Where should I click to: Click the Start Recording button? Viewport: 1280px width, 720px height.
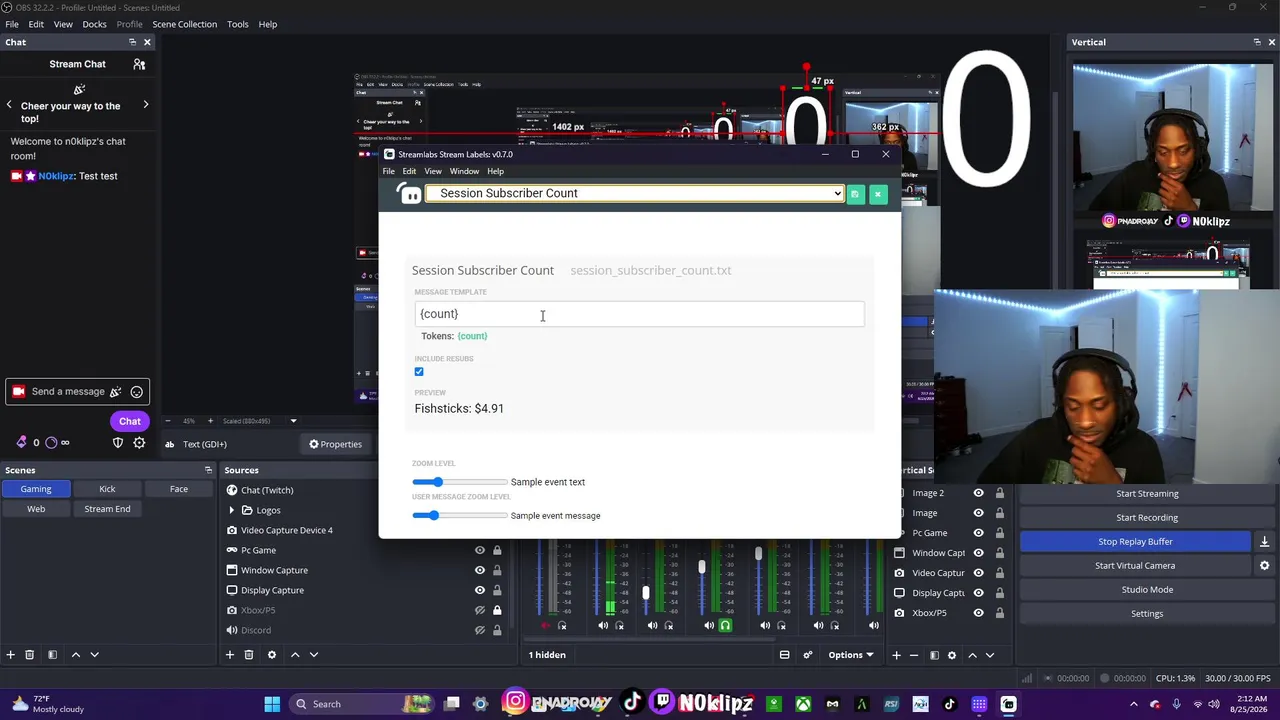pos(1147,517)
